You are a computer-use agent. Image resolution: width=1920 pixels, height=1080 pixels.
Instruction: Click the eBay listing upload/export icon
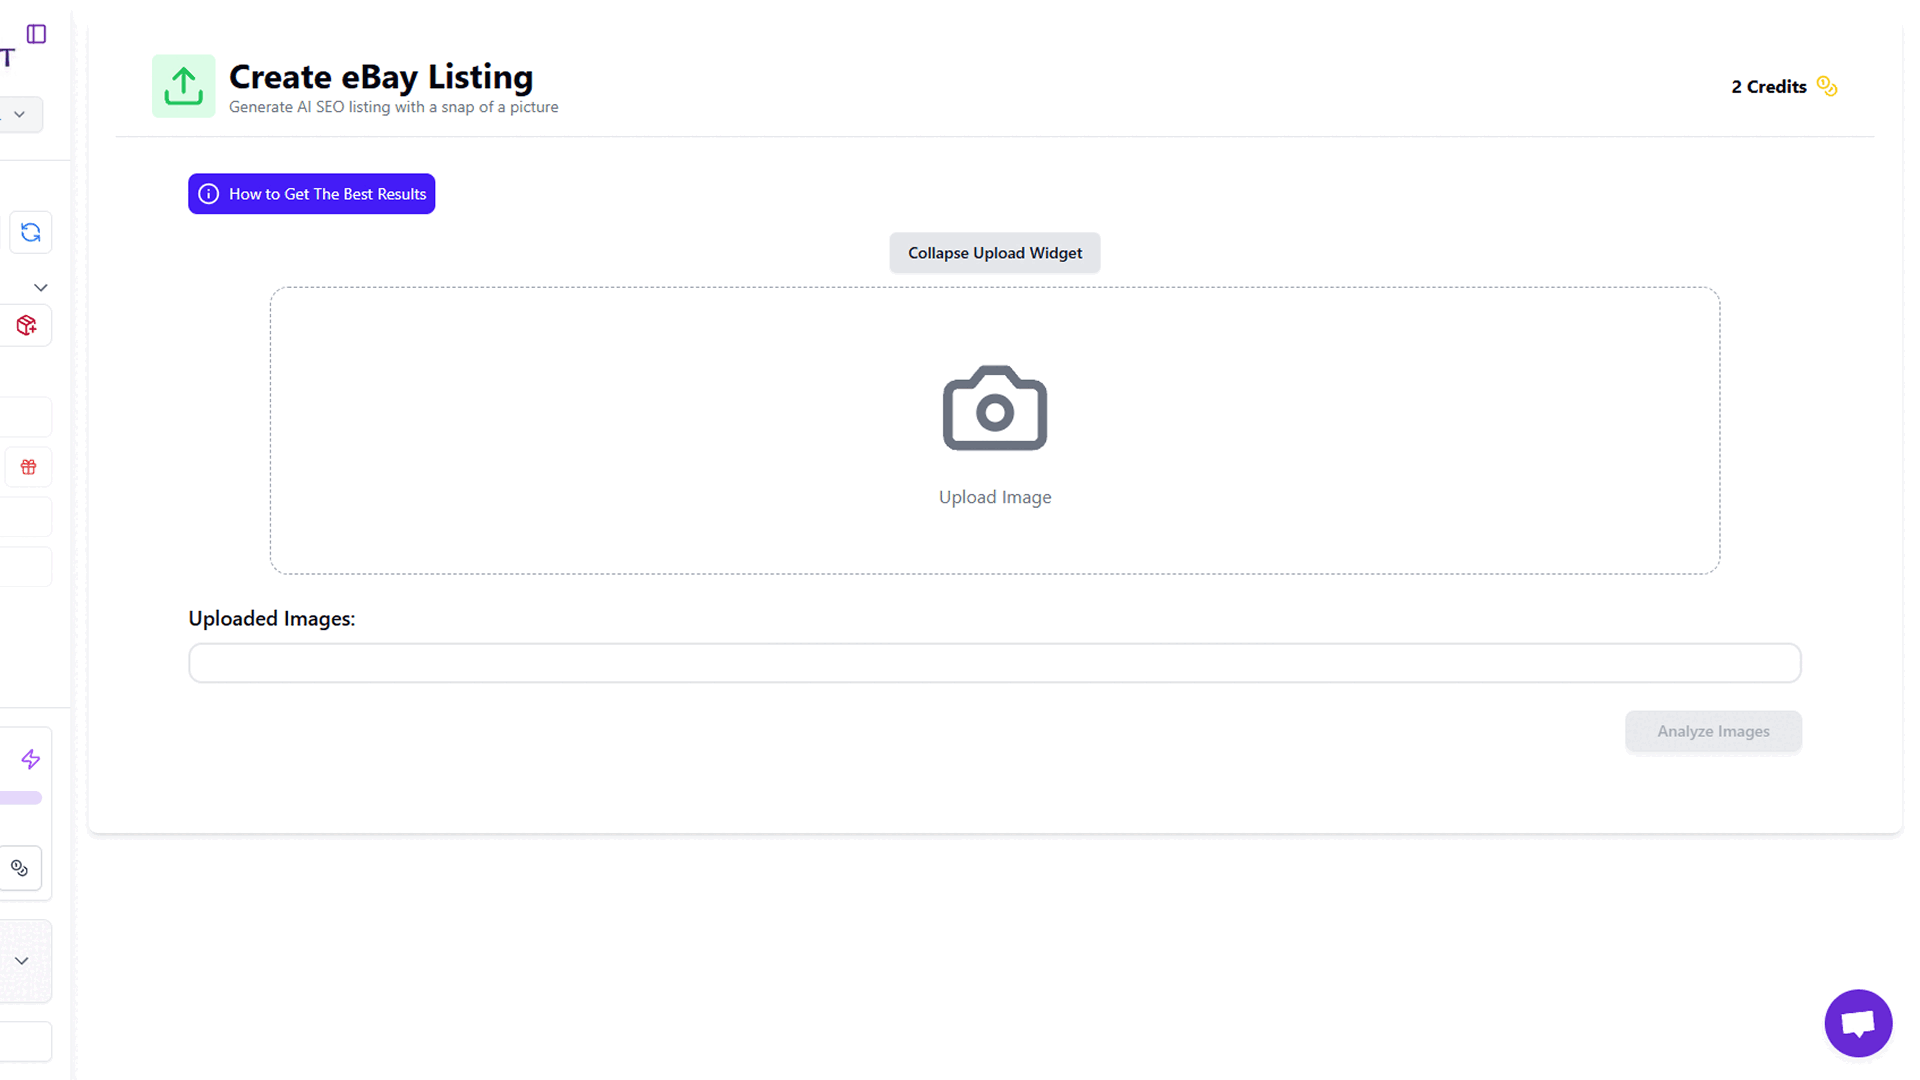(x=183, y=86)
